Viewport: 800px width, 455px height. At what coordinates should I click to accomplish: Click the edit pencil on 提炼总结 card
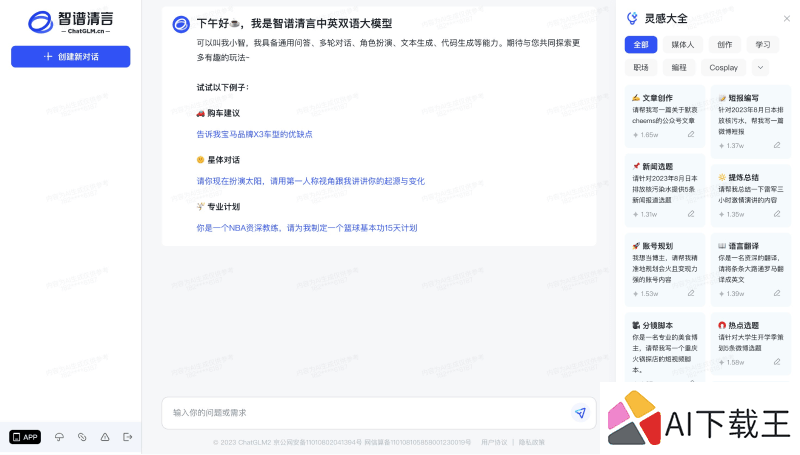point(777,214)
